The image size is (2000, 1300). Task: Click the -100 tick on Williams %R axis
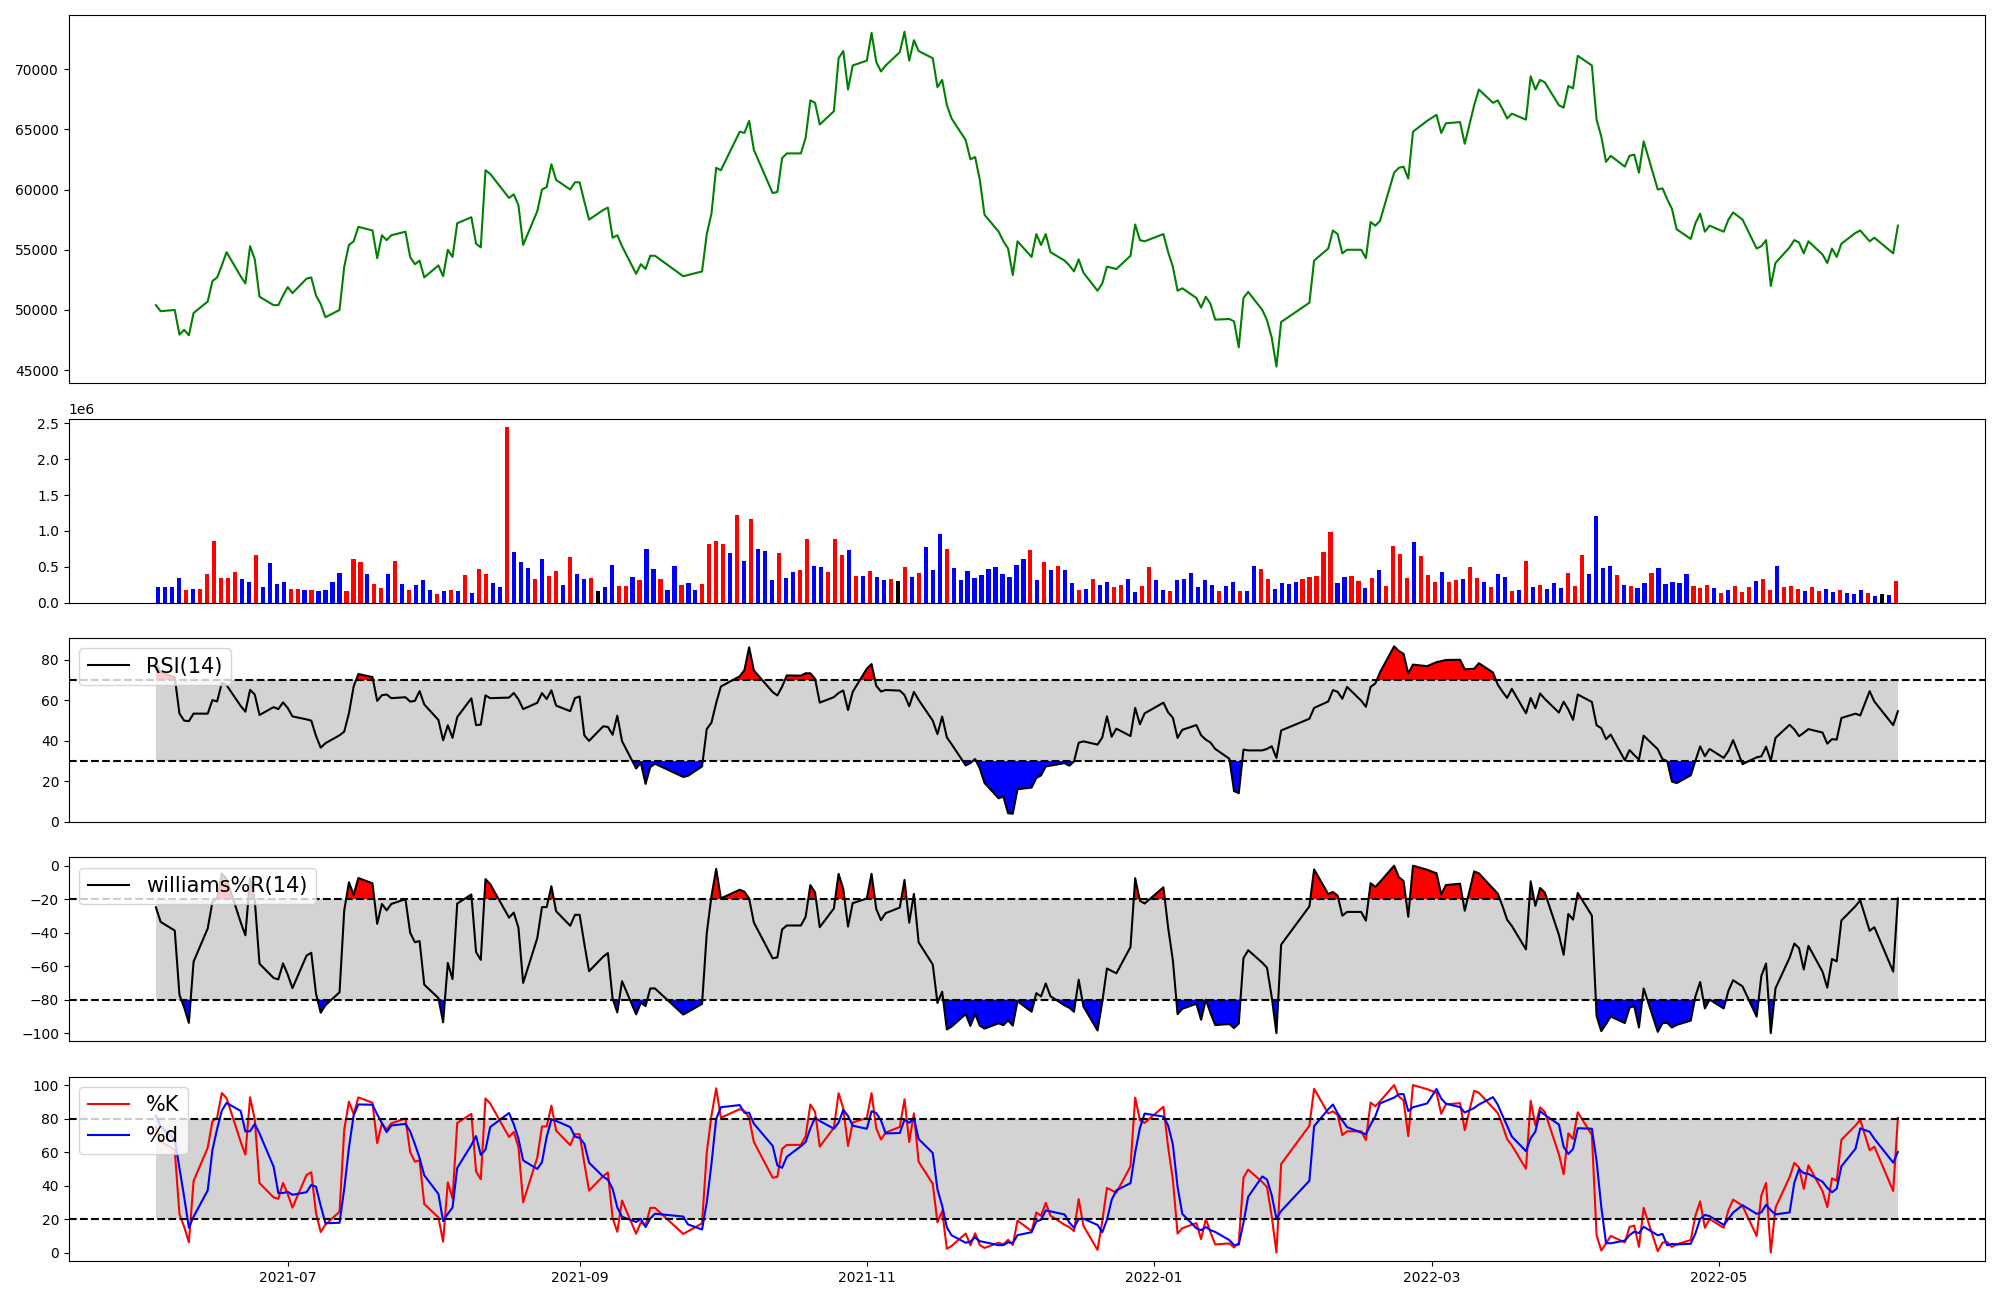(41, 1034)
